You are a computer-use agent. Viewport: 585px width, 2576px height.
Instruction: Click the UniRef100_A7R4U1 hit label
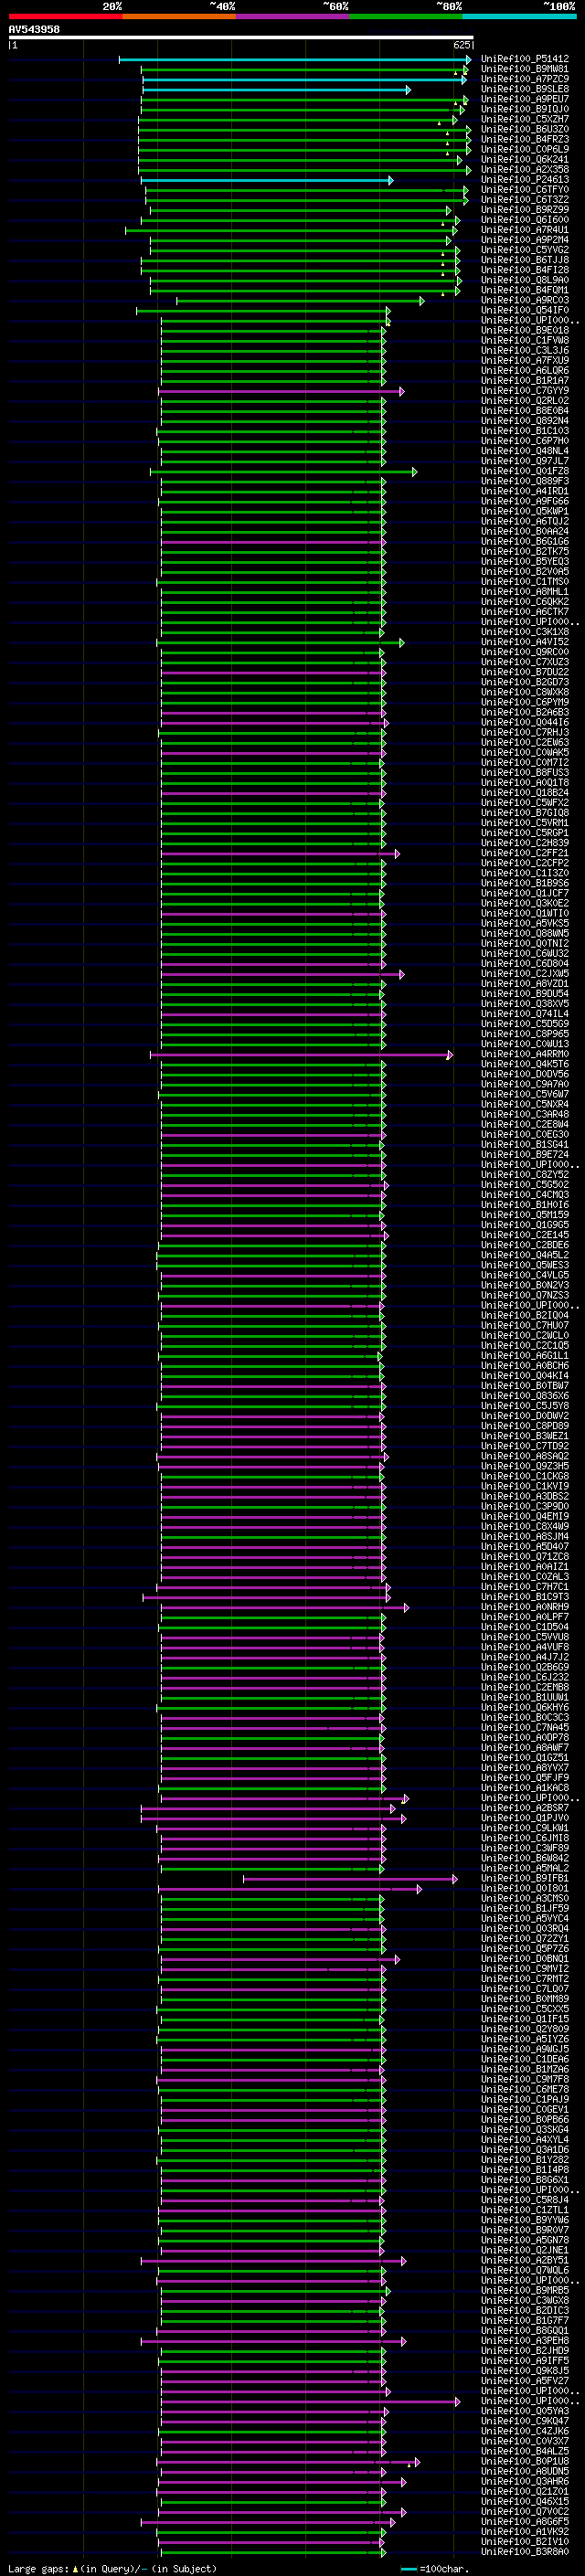pos(525,231)
